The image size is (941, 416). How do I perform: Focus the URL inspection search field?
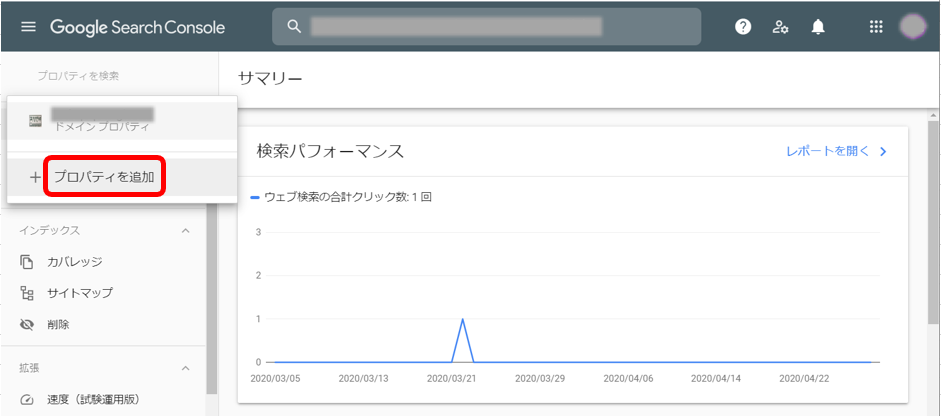(x=486, y=26)
